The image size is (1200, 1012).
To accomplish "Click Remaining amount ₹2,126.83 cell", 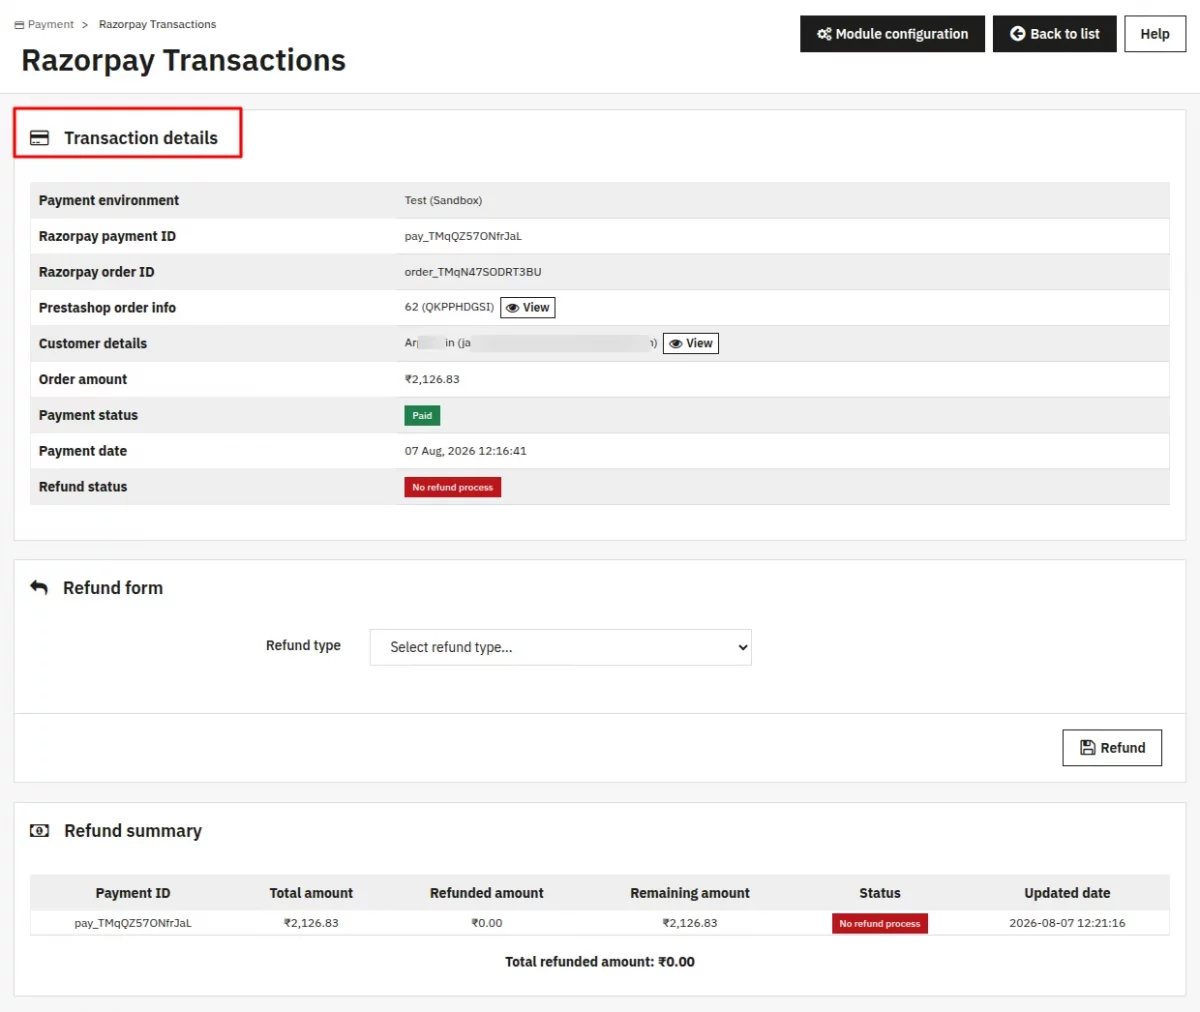I will pyautogui.click(x=690, y=924).
